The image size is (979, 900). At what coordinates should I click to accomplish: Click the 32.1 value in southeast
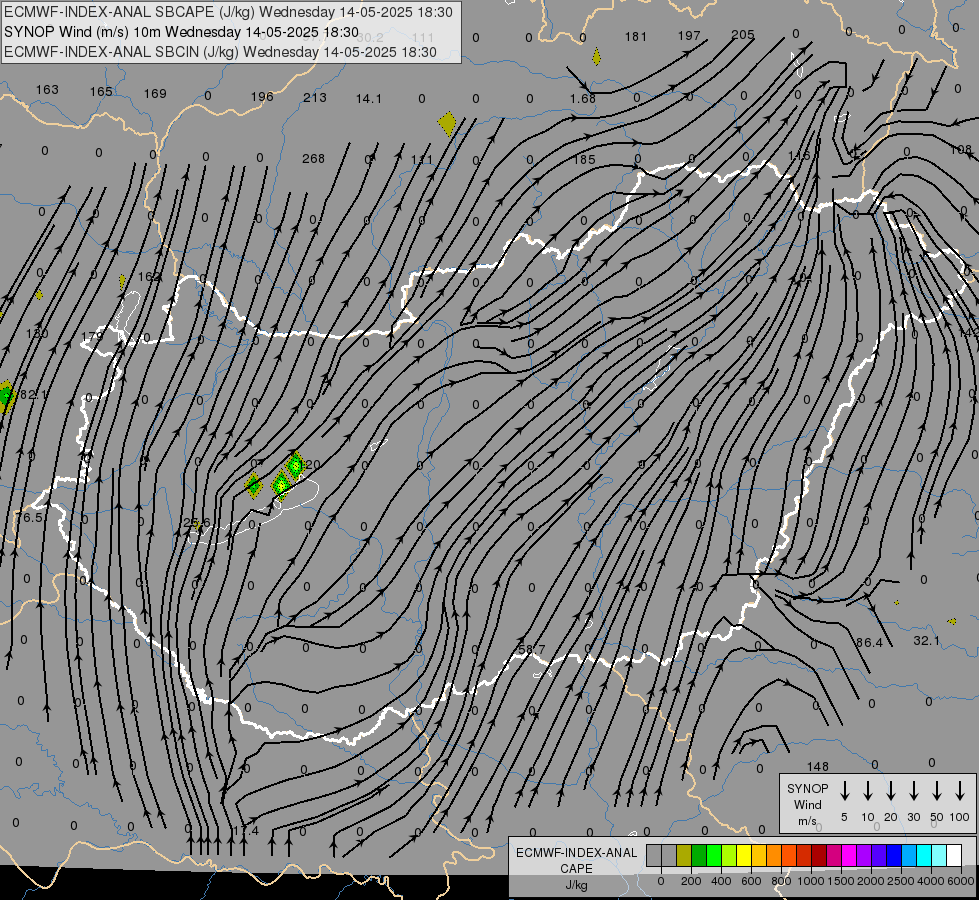[926, 640]
